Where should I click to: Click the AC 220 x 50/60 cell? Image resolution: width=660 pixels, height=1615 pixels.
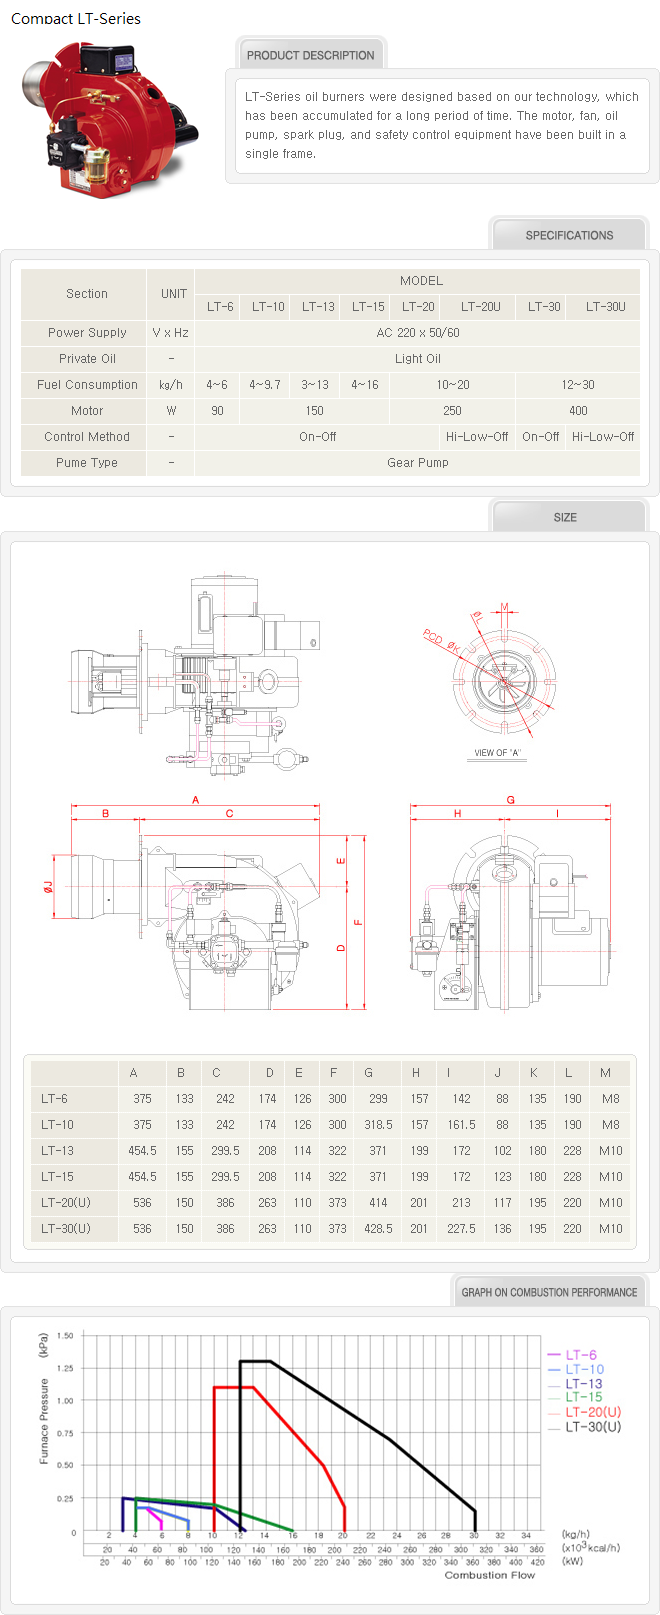418,333
